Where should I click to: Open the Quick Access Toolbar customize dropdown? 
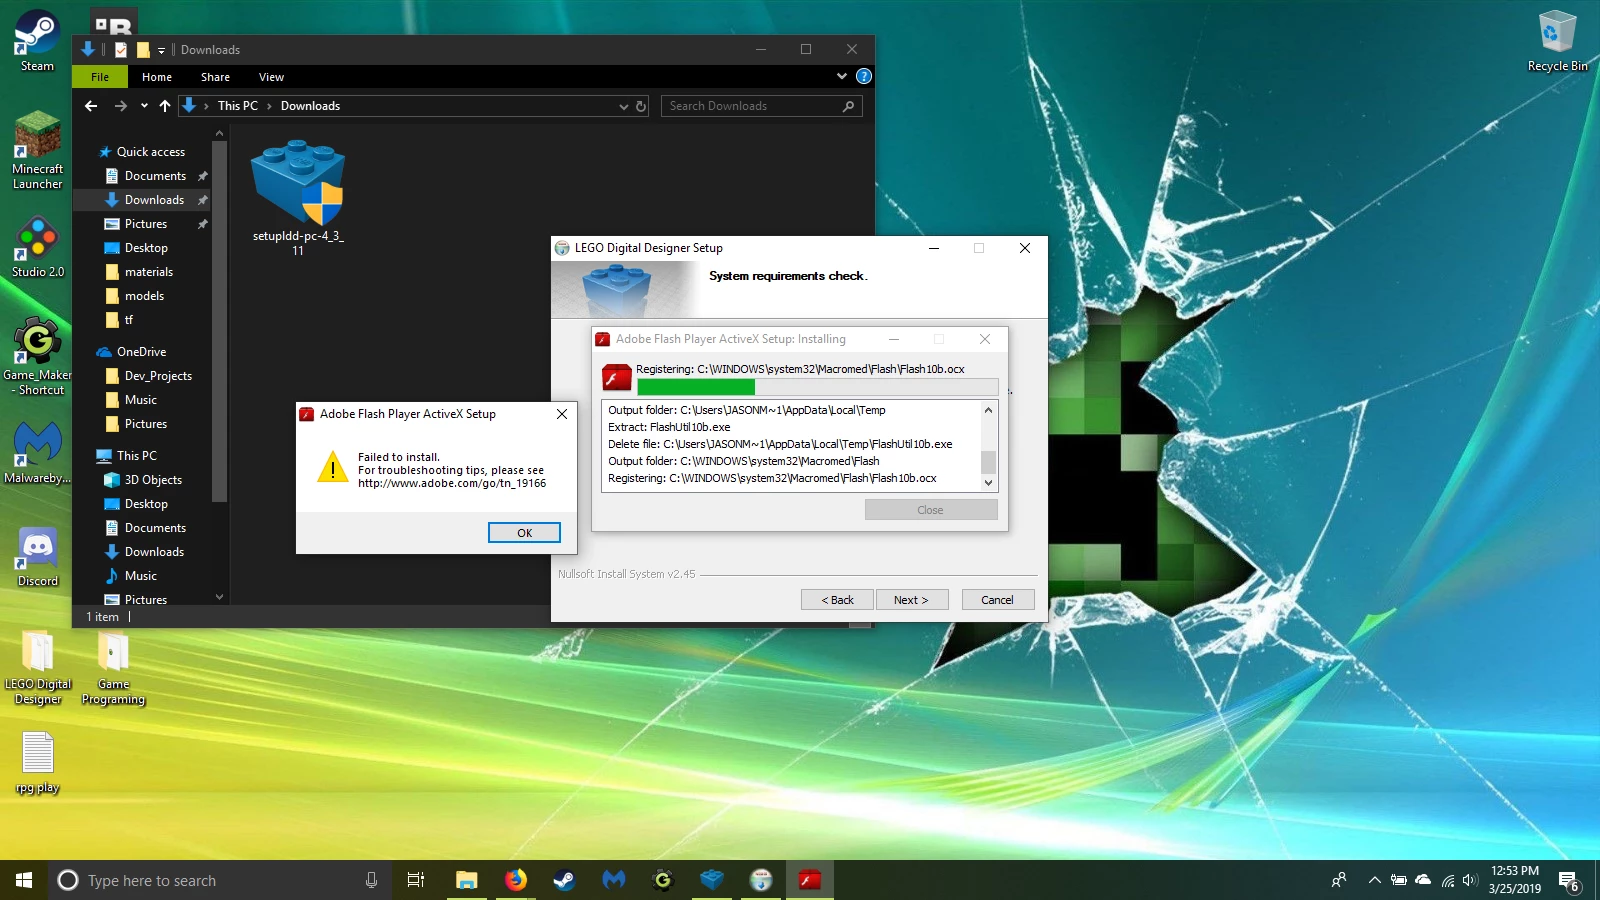click(161, 50)
